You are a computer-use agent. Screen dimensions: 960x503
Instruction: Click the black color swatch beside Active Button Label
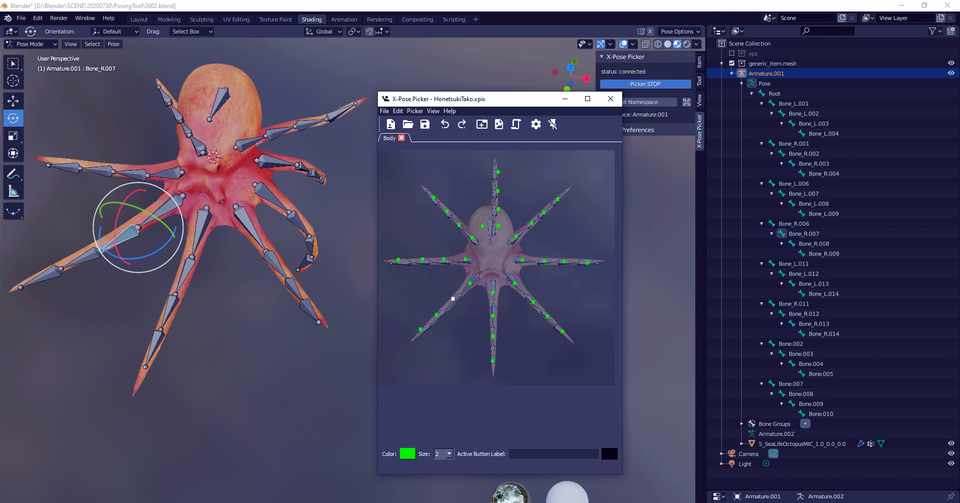[x=609, y=453]
